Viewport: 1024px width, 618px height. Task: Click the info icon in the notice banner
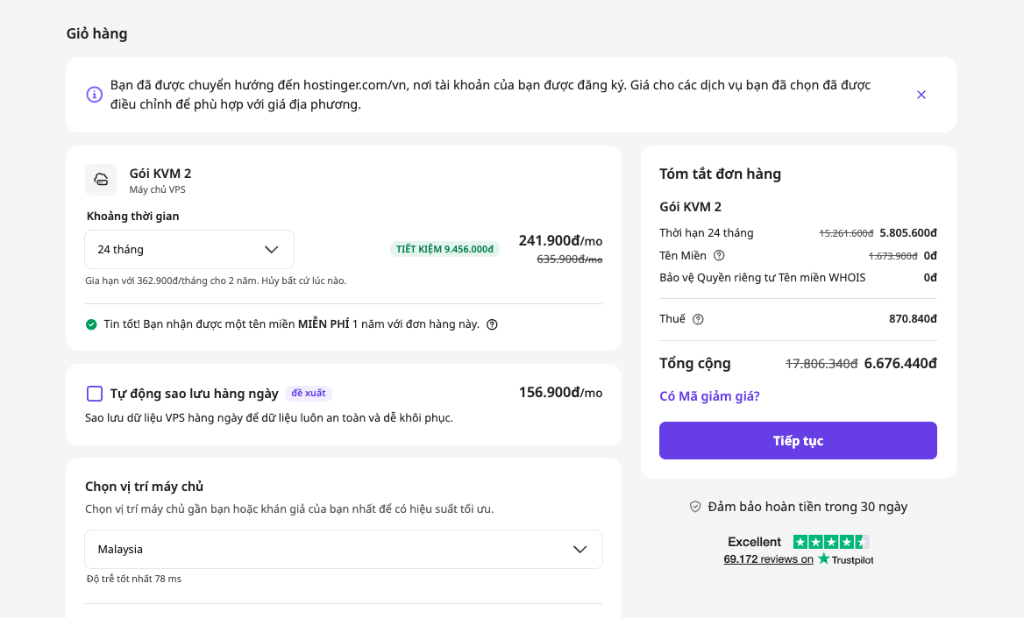[95, 95]
